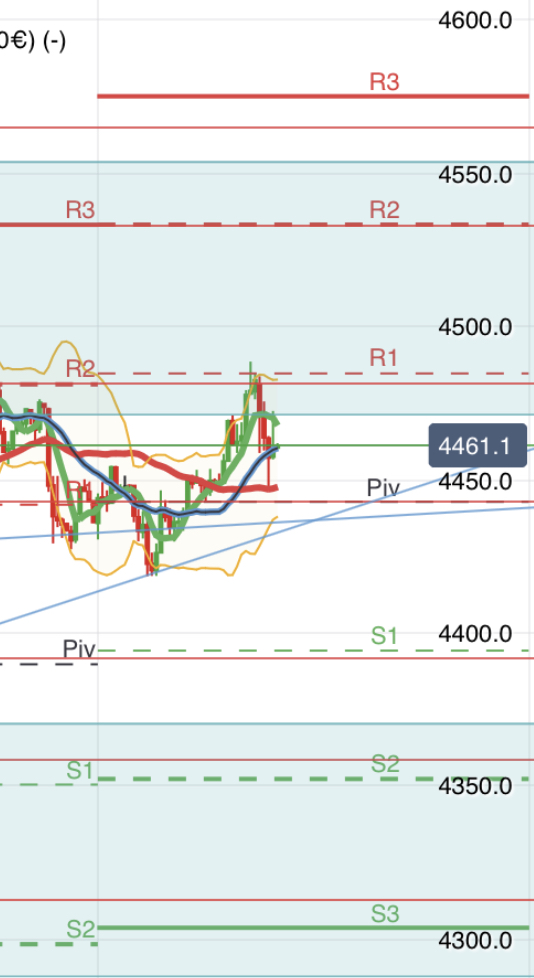This screenshot has height=978, width=534.
Task: Select the 4400.0 price axis label
Action: [475, 634]
